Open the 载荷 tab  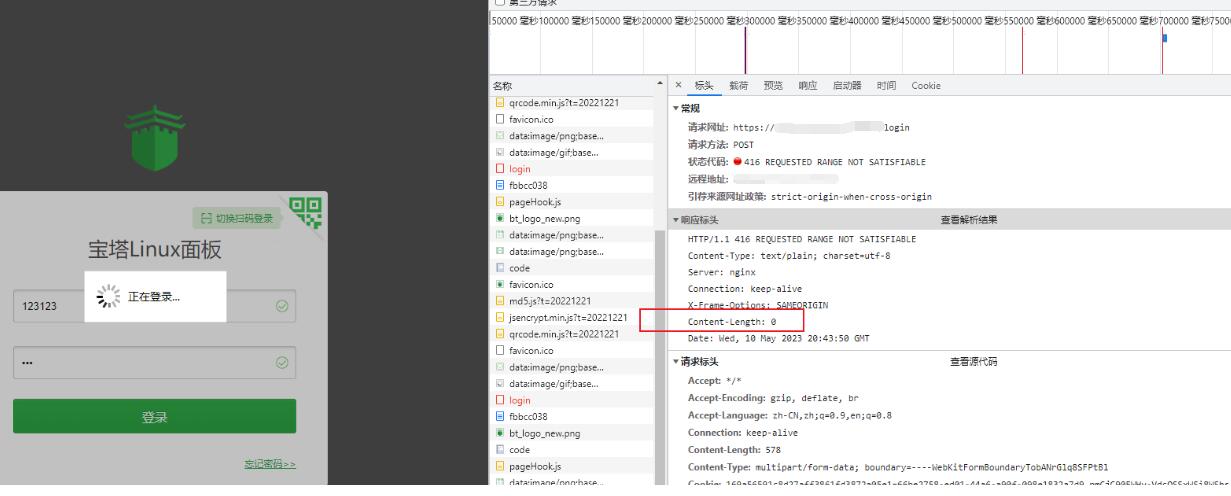pos(738,86)
